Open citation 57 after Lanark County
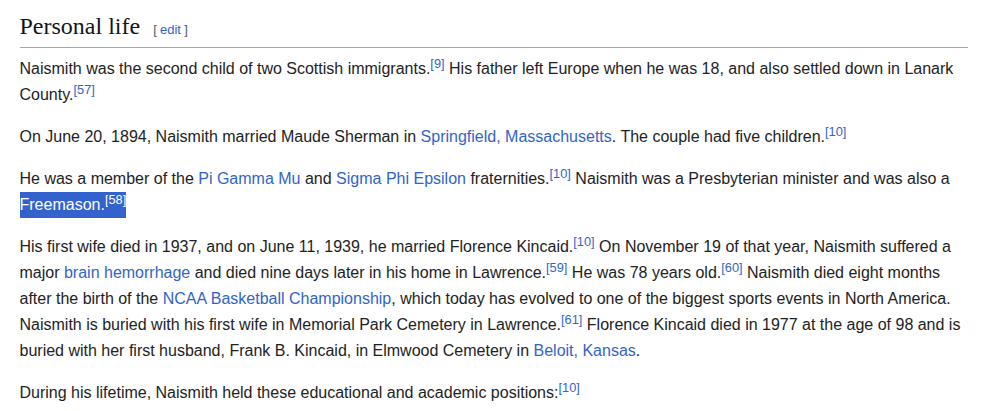 [84, 91]
